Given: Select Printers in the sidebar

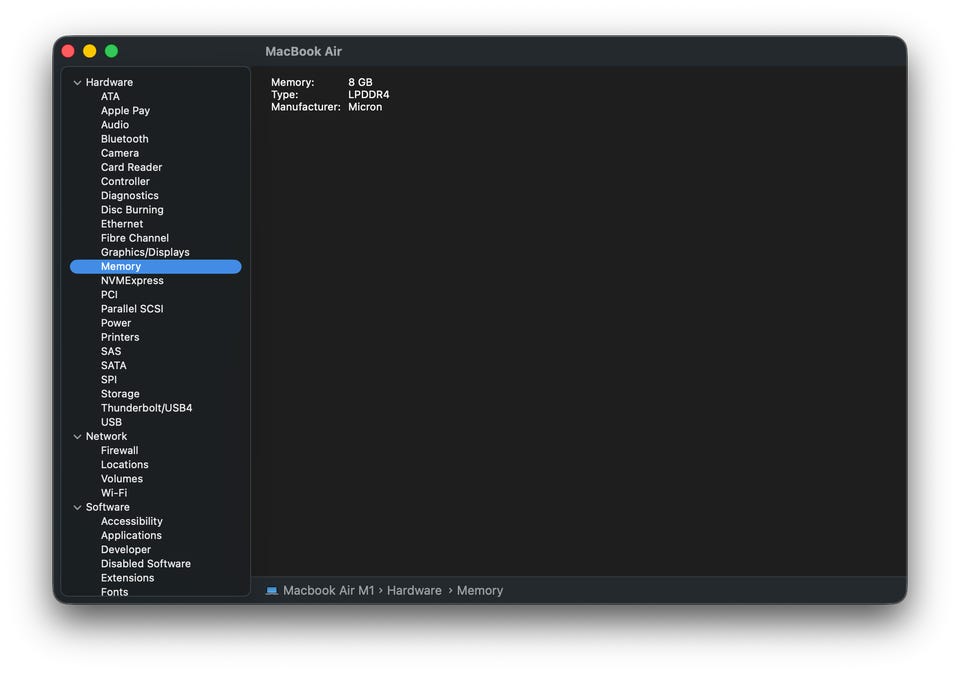Looking at the screenshot, I should [x=120, y=337].
